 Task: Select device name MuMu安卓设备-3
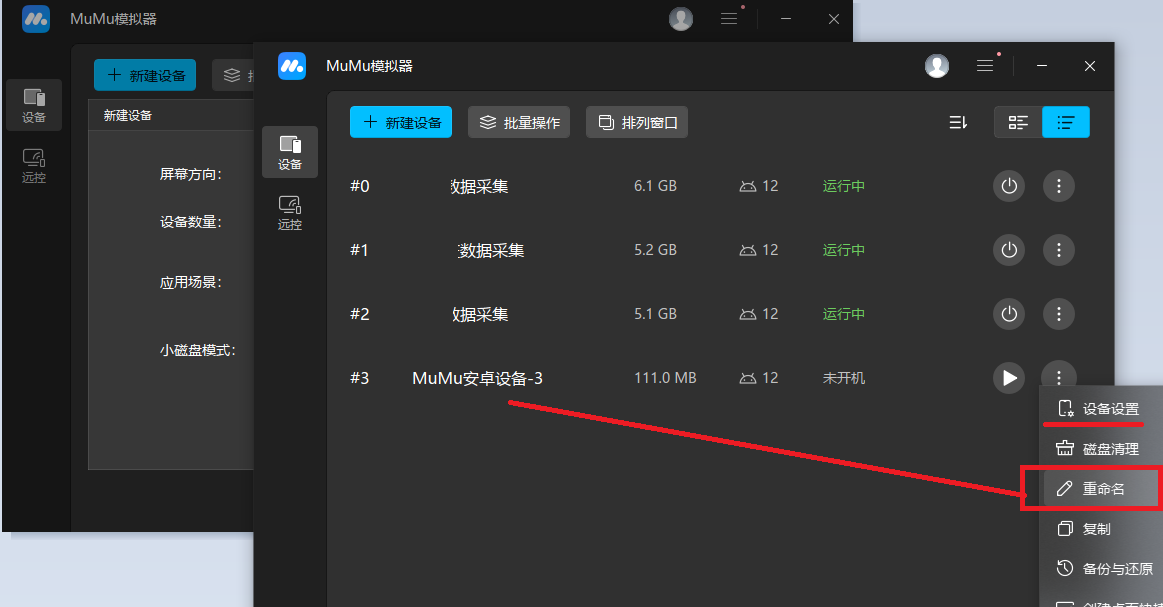pyautogui.click(x=477, y=378)
